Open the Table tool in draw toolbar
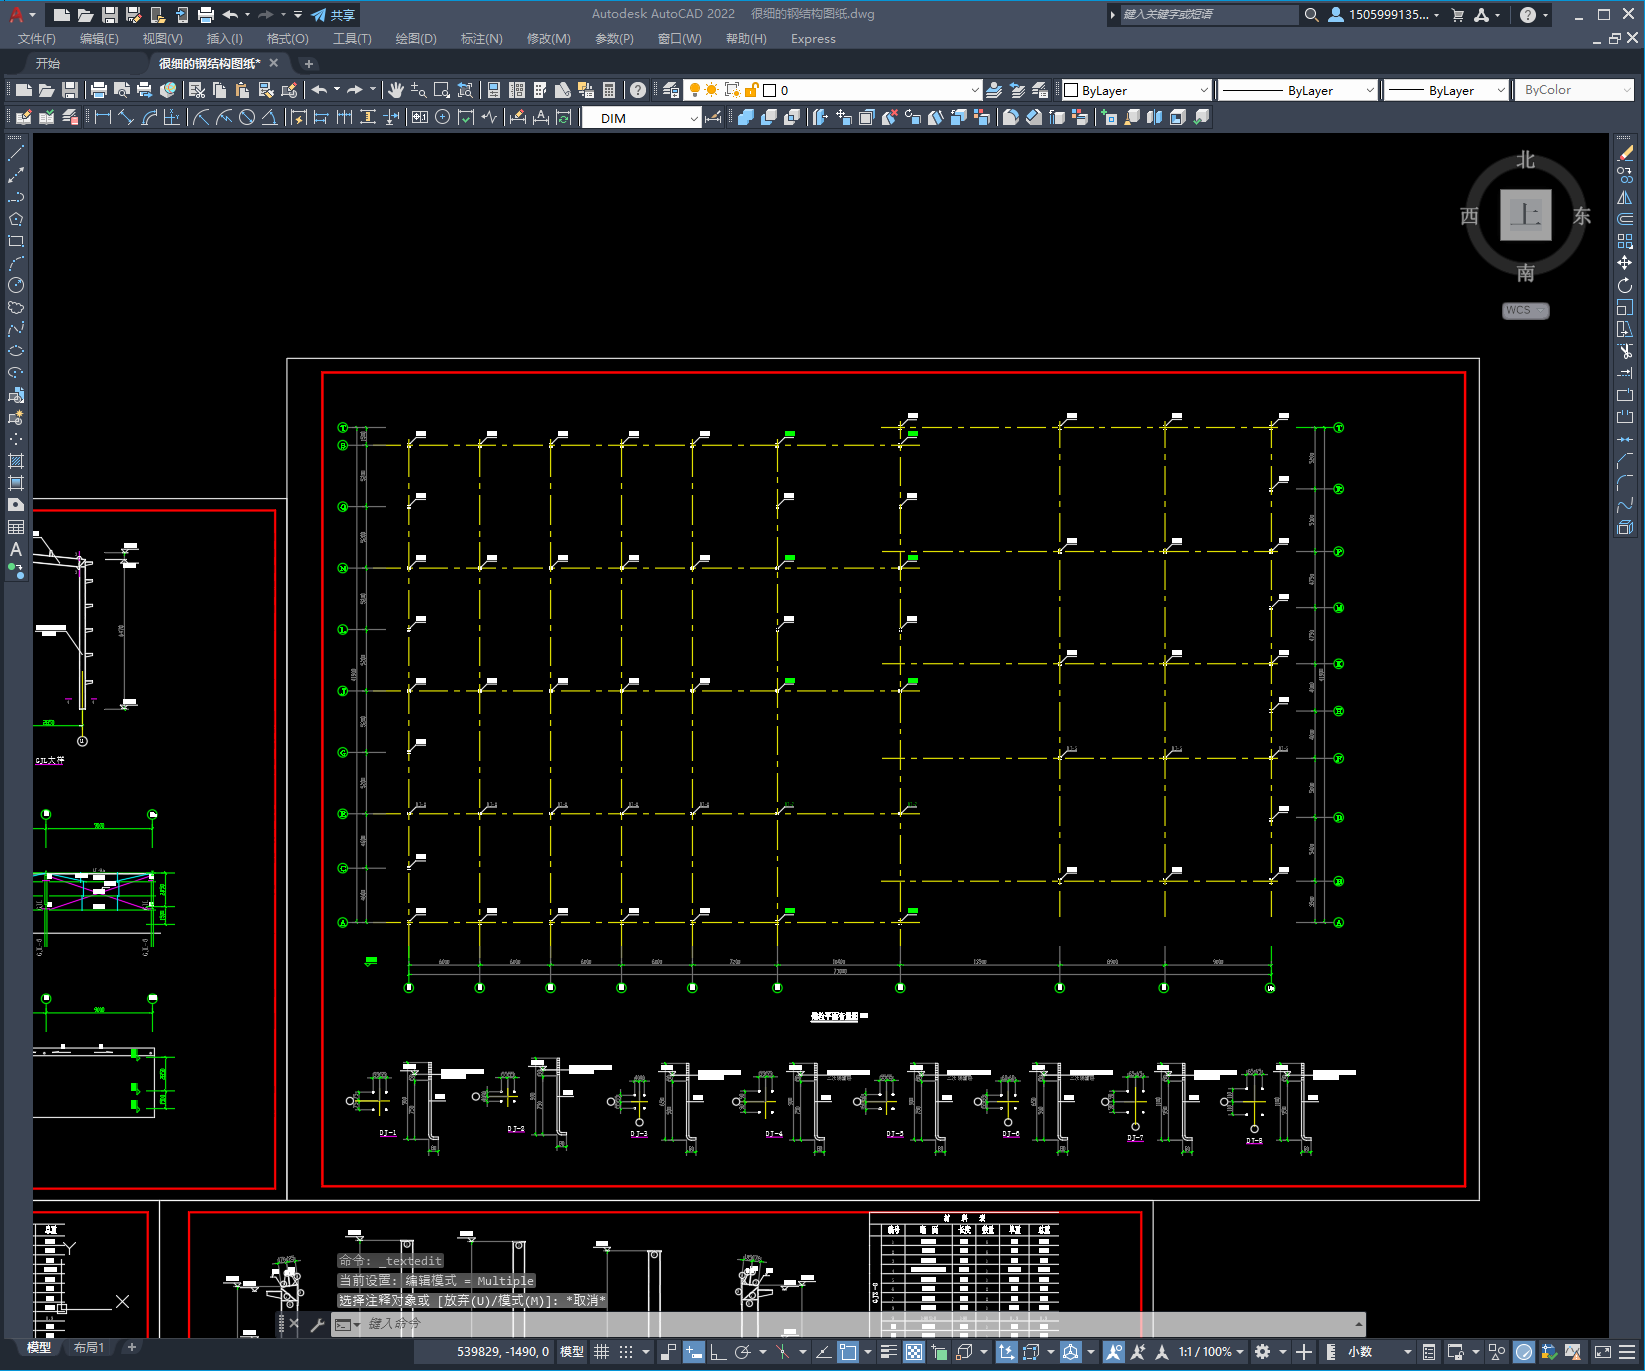The width and height of the screenshot is (1645, 1371). click(x=16, y=527)
